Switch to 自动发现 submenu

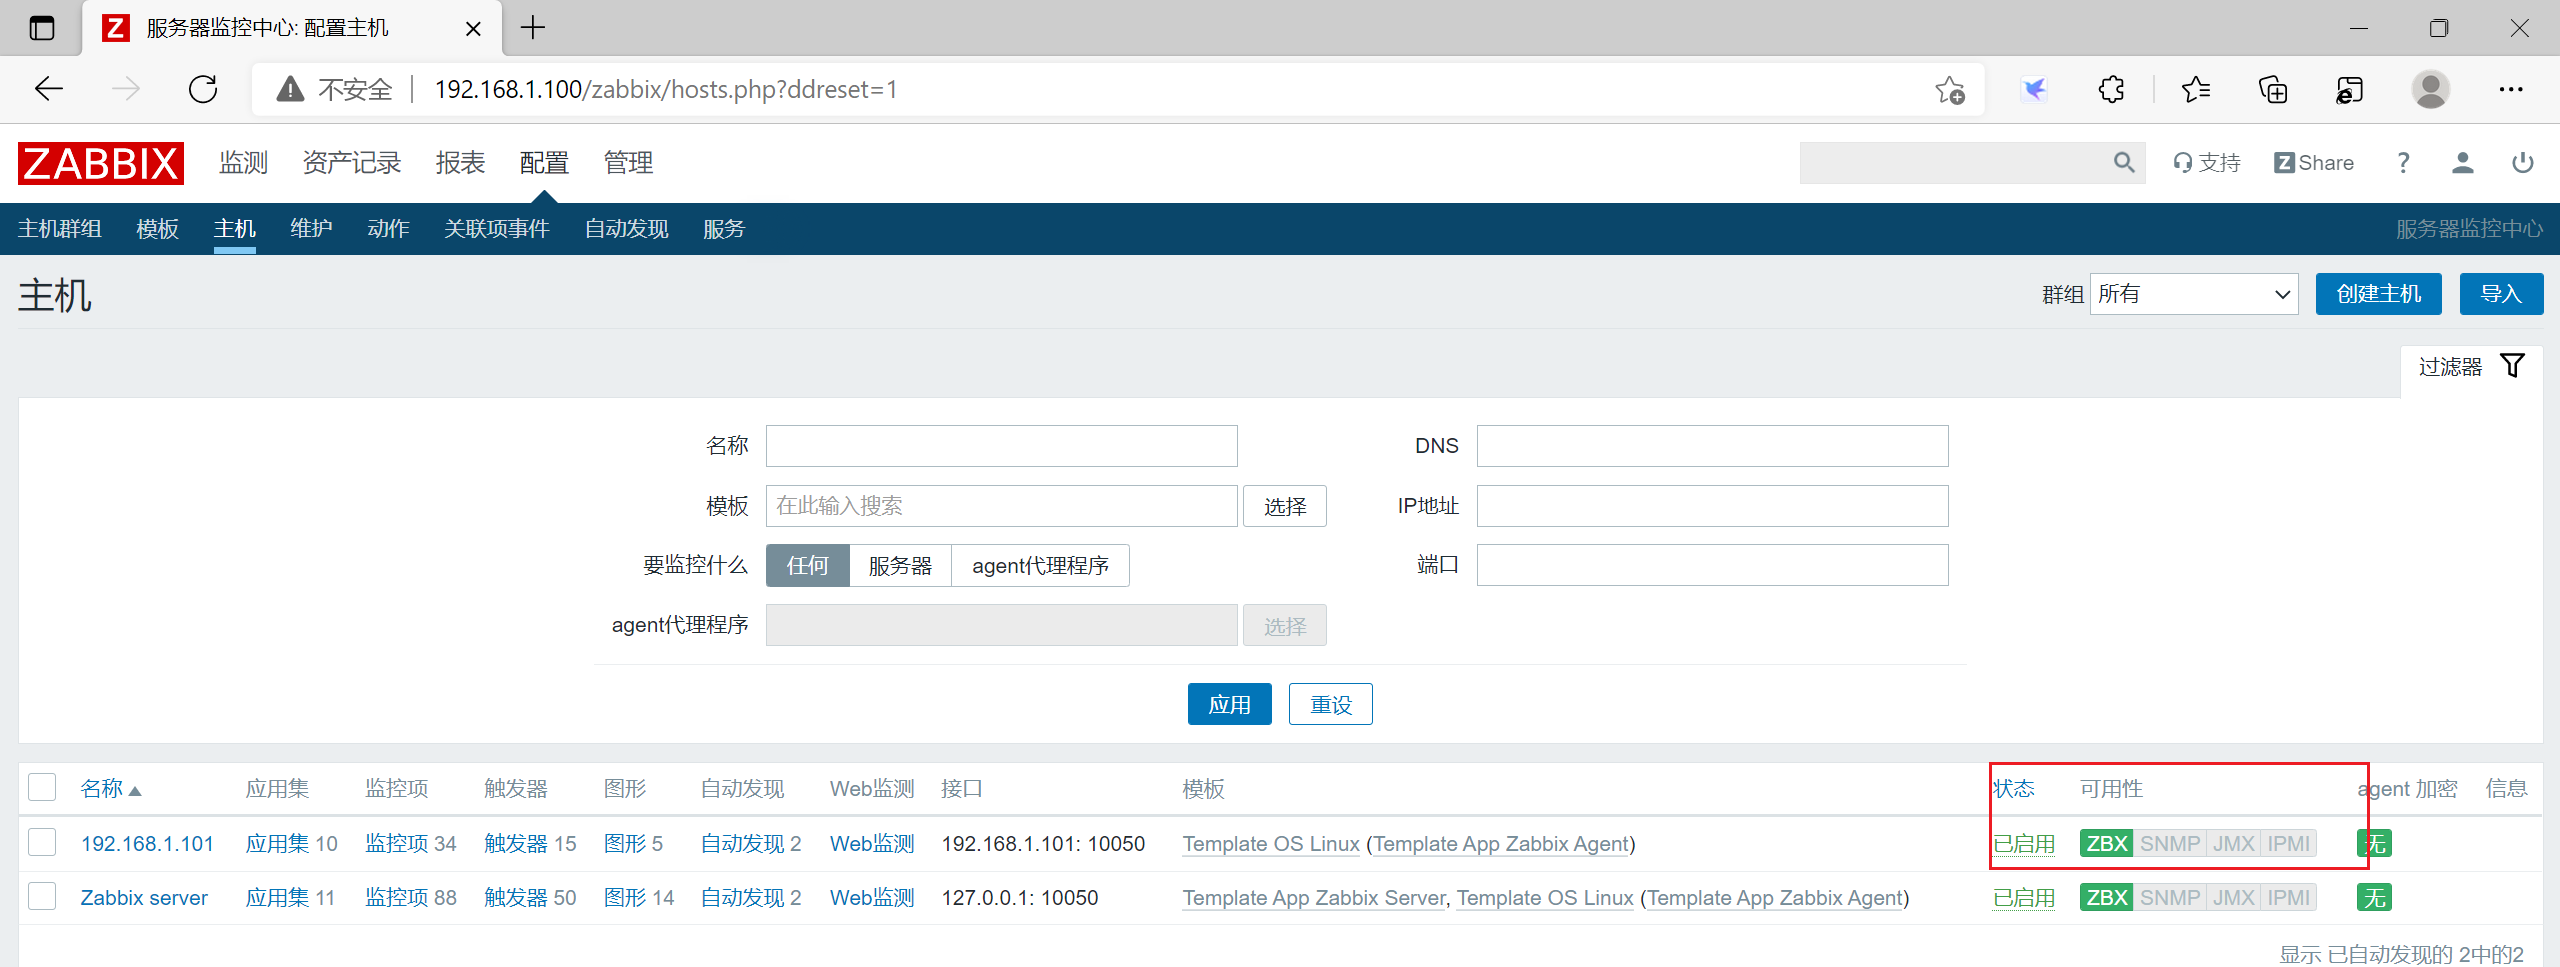coord(626,229)
